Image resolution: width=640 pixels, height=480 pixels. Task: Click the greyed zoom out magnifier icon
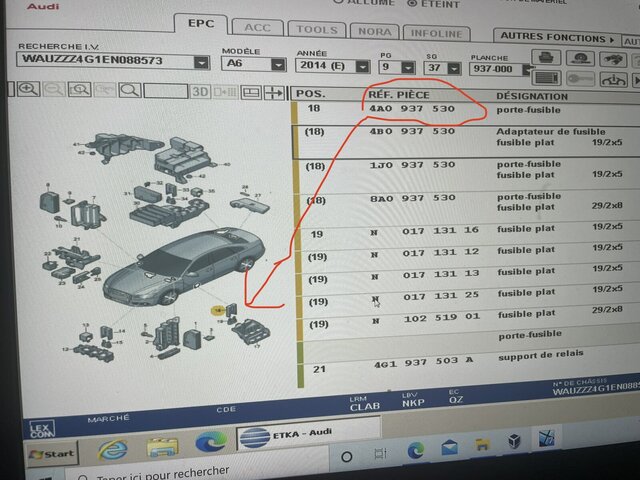[x=54, y=89]
